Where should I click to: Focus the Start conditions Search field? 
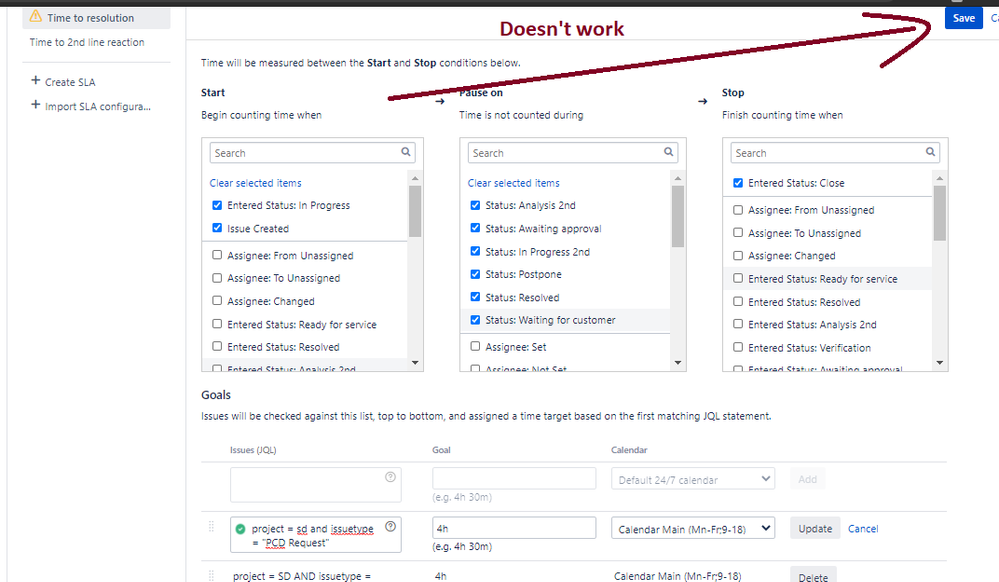(x=312, y=153)
